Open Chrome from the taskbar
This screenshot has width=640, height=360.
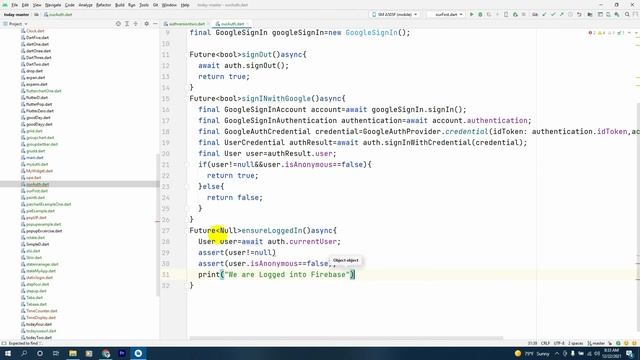106,353
